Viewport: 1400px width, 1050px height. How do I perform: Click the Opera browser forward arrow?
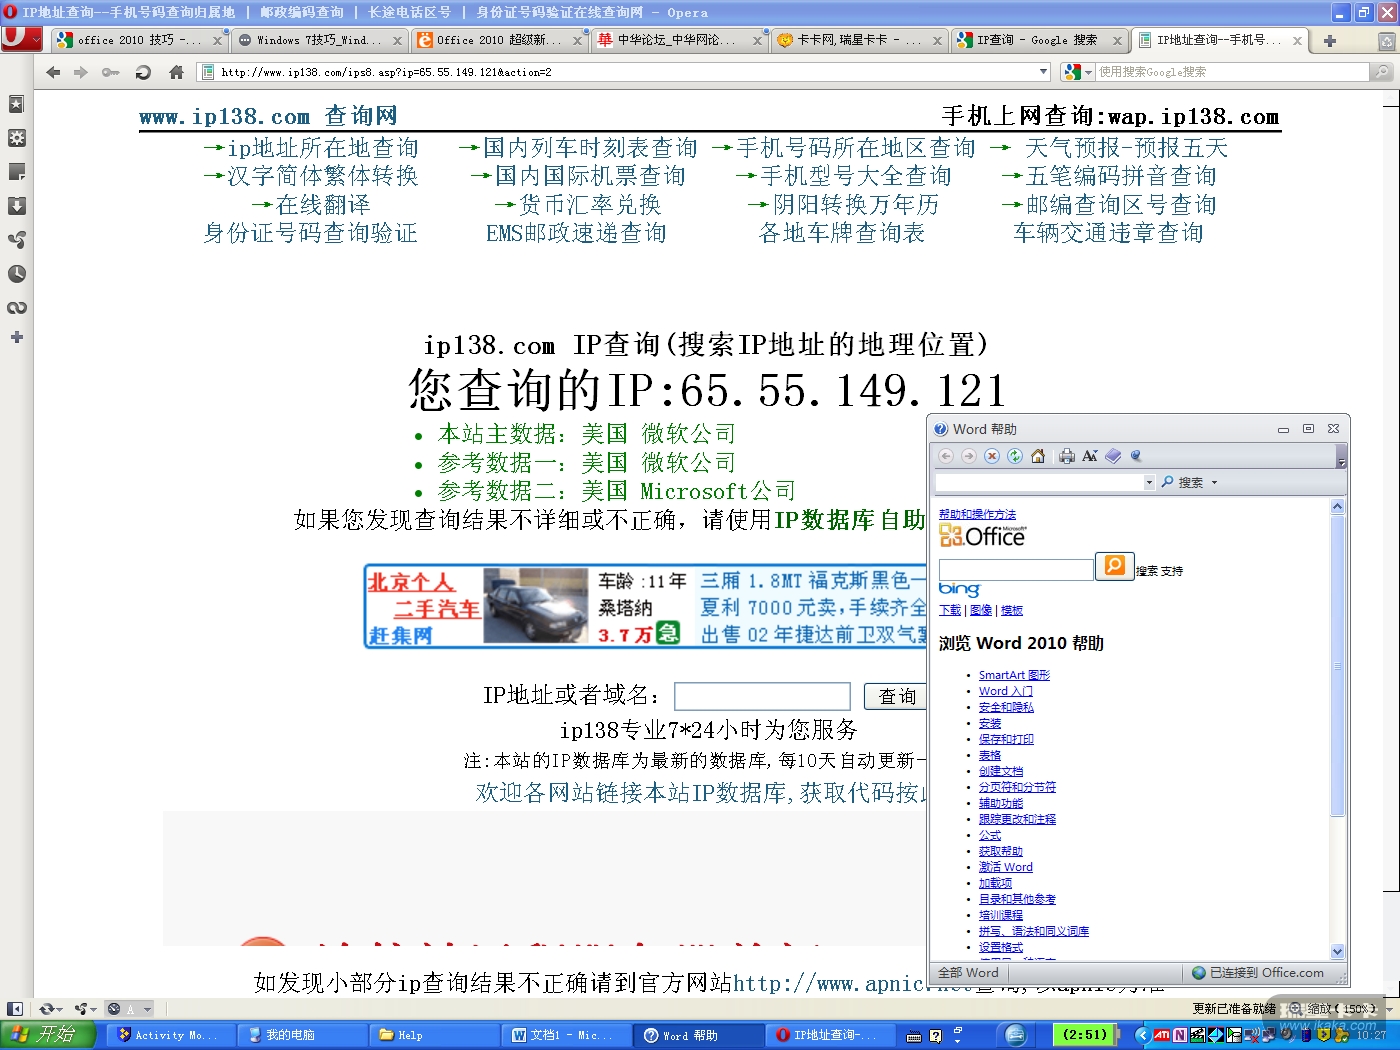(81, 72)
